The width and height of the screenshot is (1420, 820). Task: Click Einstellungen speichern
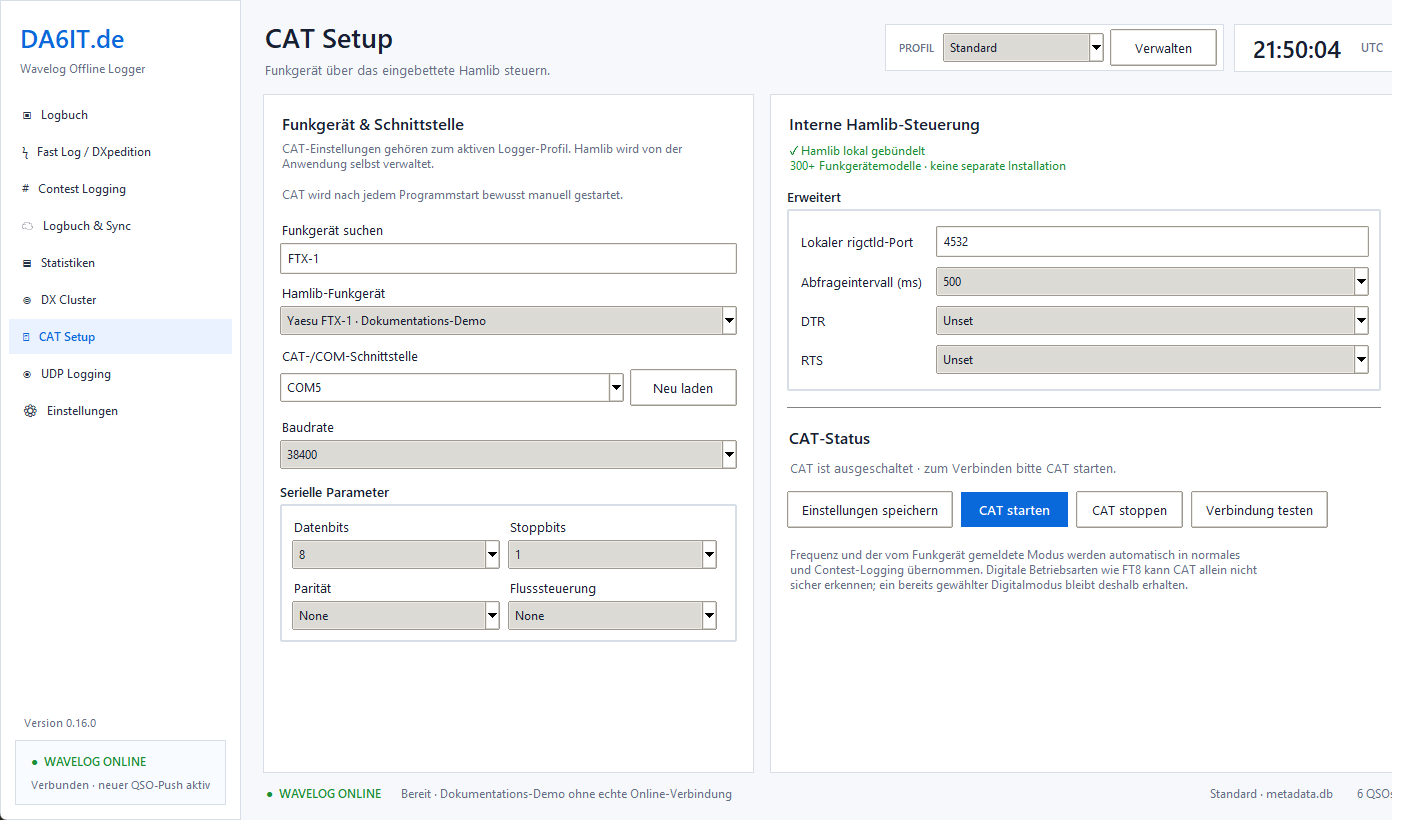[x=870, y=510]
